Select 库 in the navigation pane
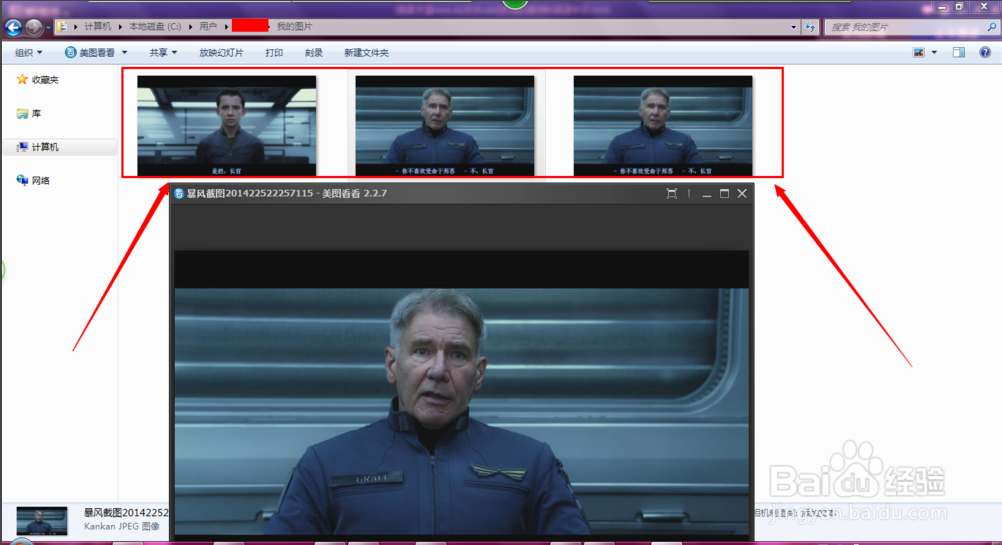The image size is (1002, 545). tap(29, 113)
